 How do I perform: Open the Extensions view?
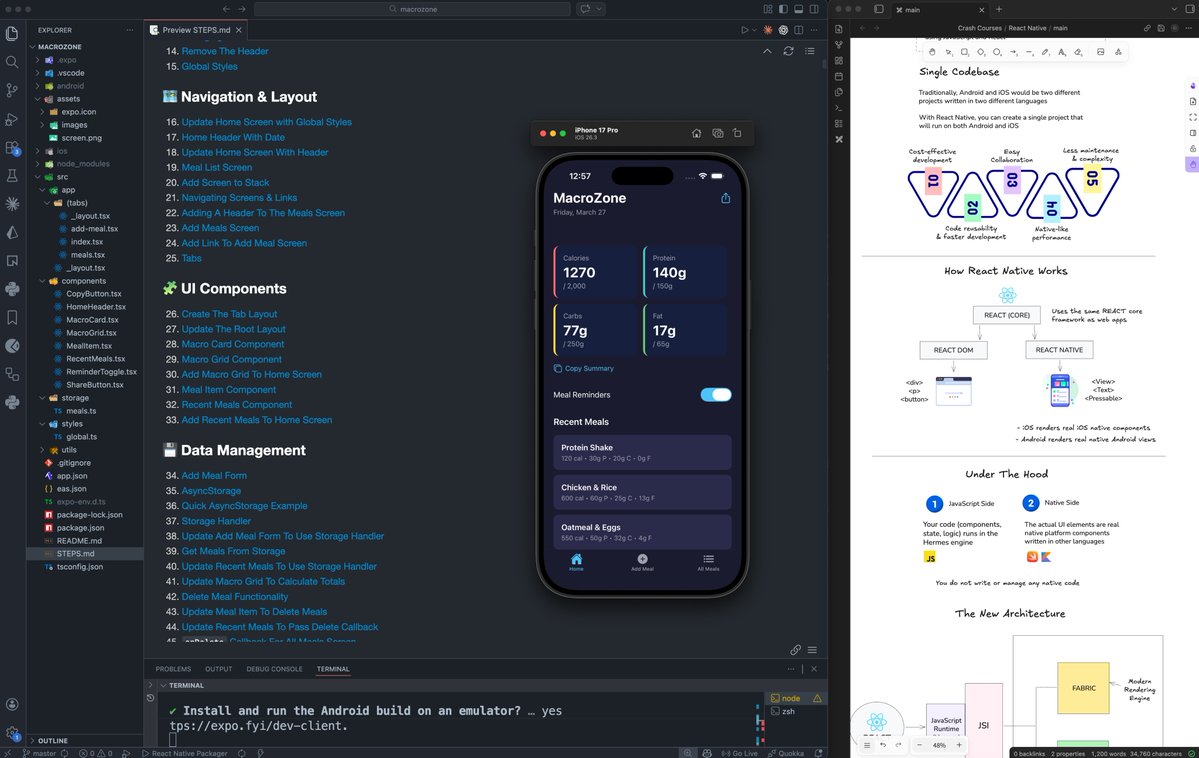click(11, 147)
